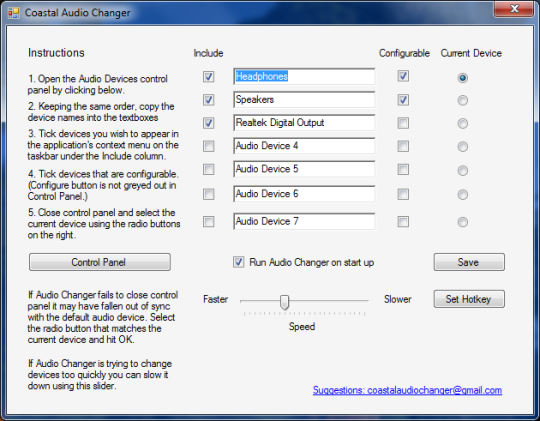Tick the Configurable checkbox for Realtek Digital Output
Image resolution: width=540 pixels, height=421 pixels.
(x=403, y=123)
